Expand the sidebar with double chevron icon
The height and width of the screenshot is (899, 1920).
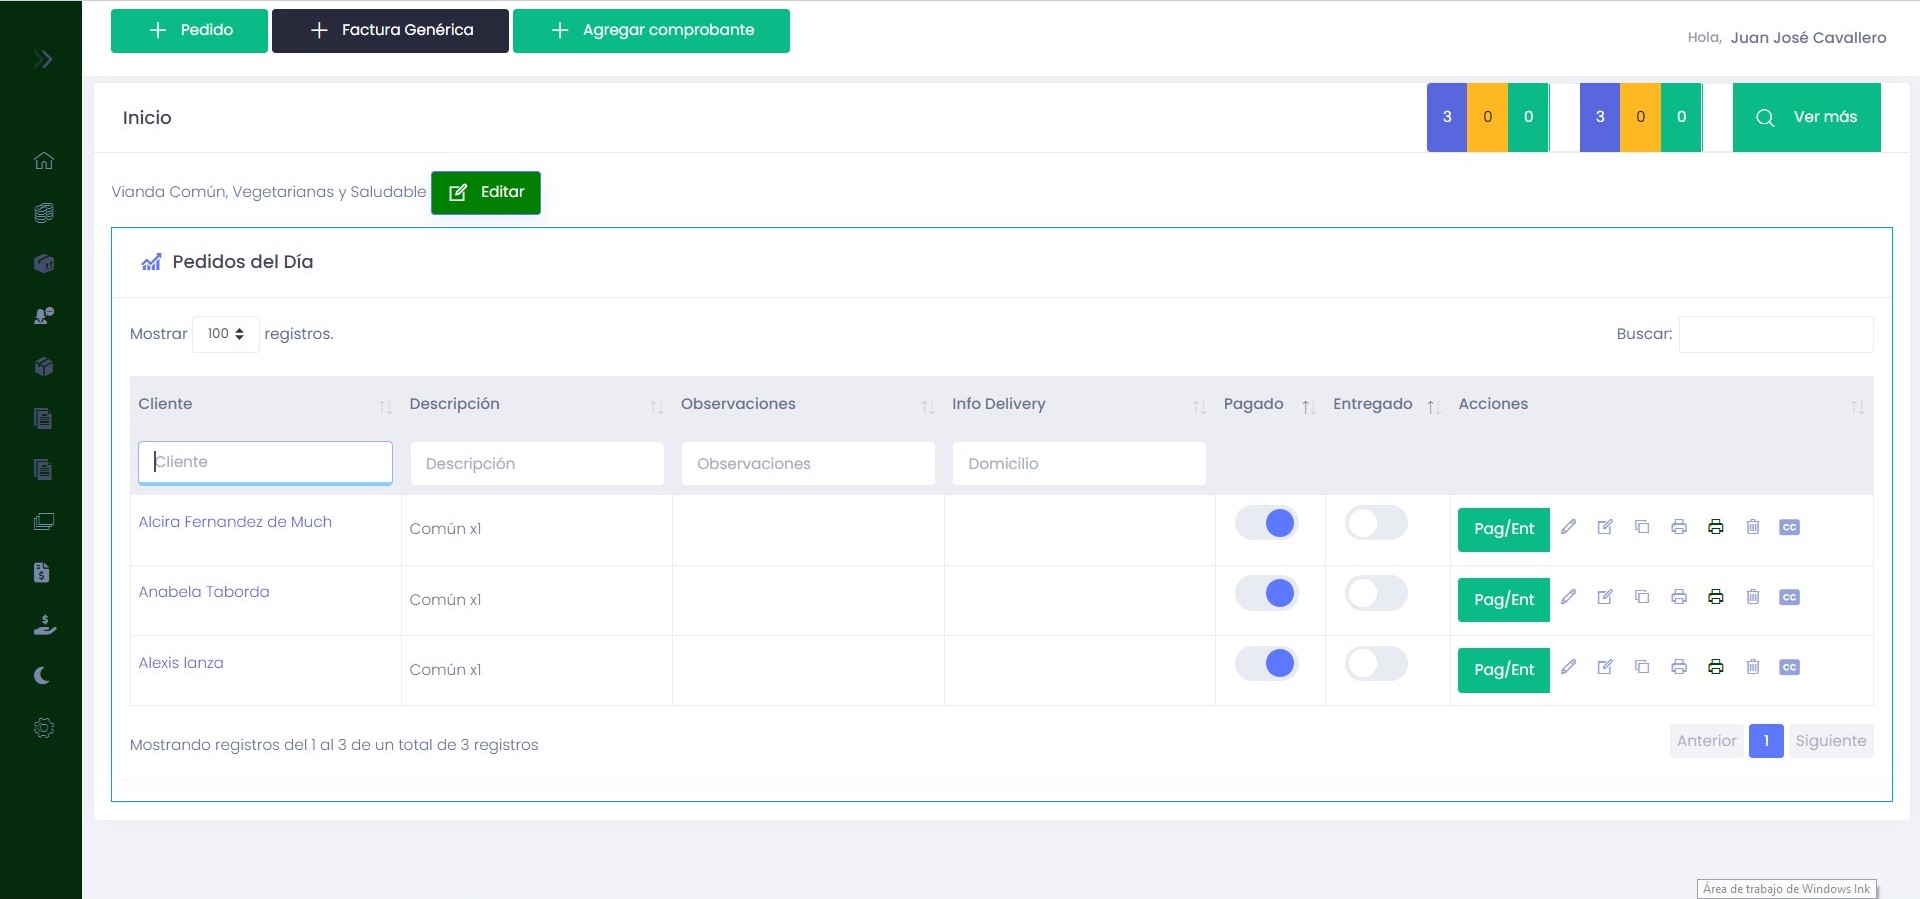pyautogui.click(x=43, y=59)
